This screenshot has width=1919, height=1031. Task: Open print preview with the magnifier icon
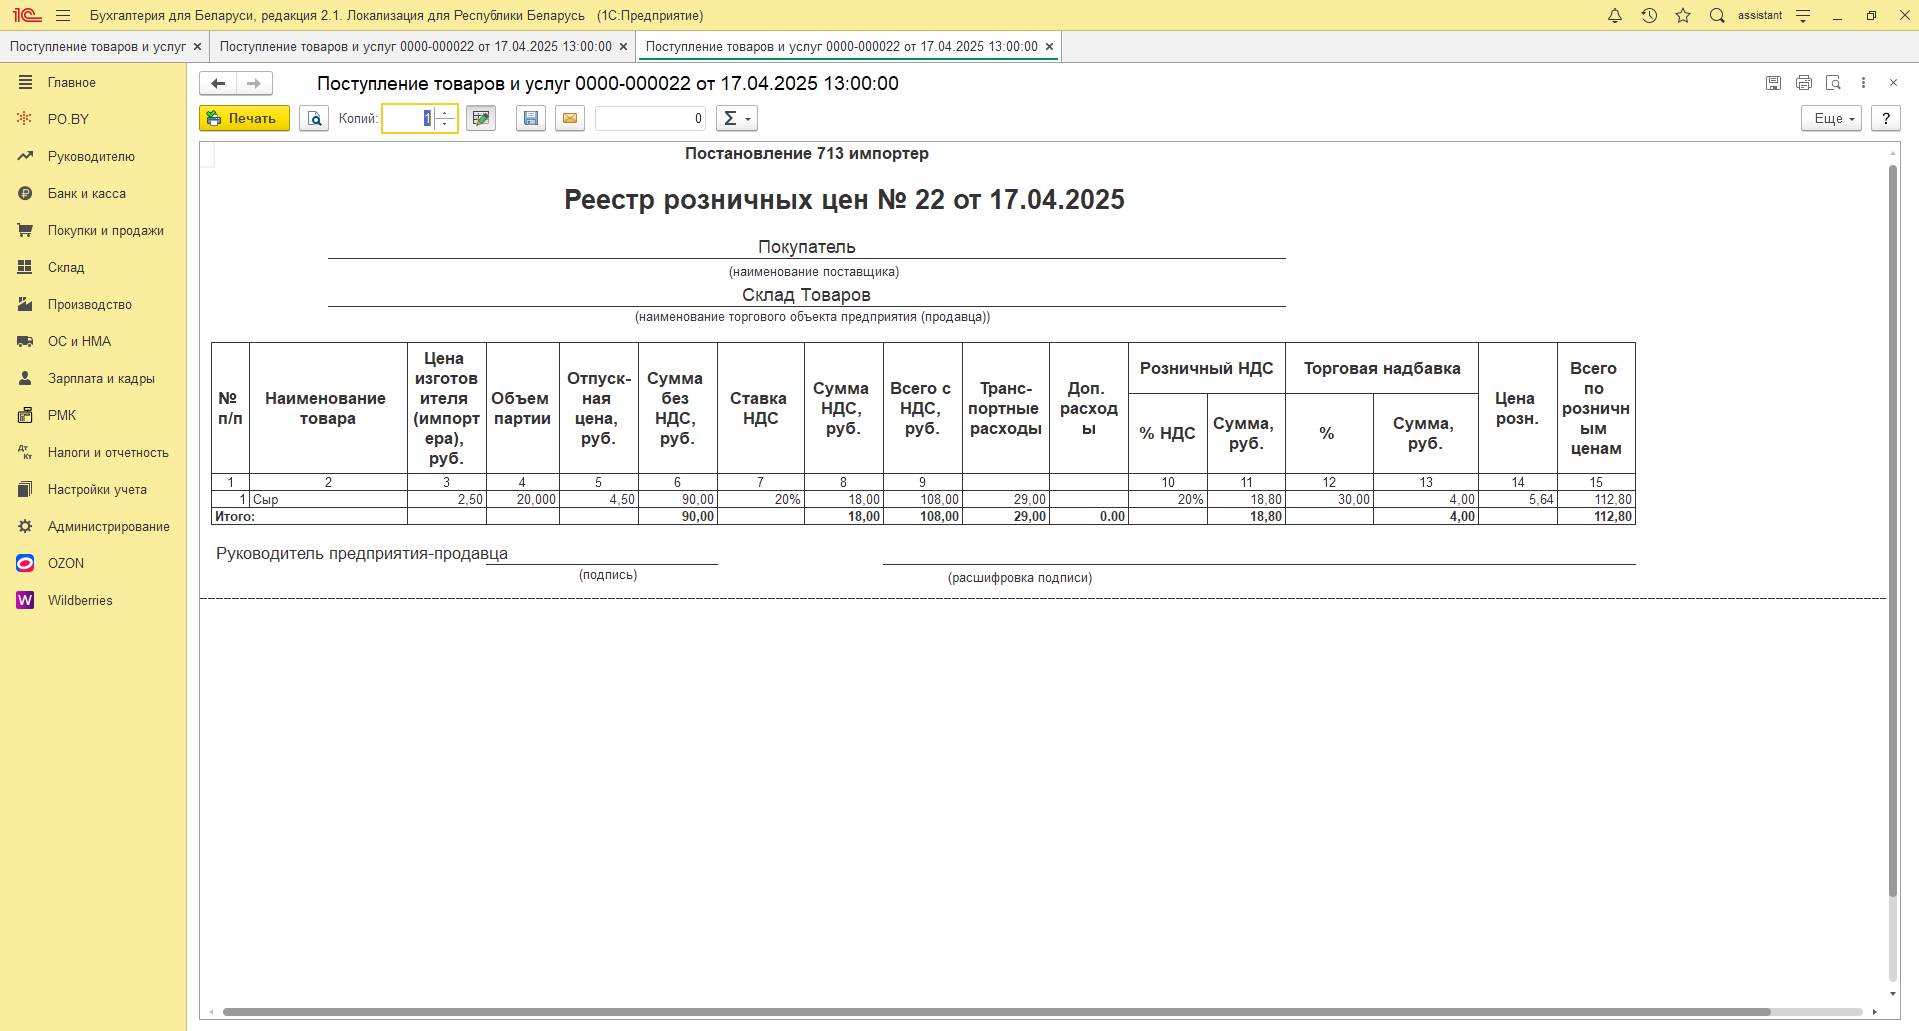click(314, 119)
